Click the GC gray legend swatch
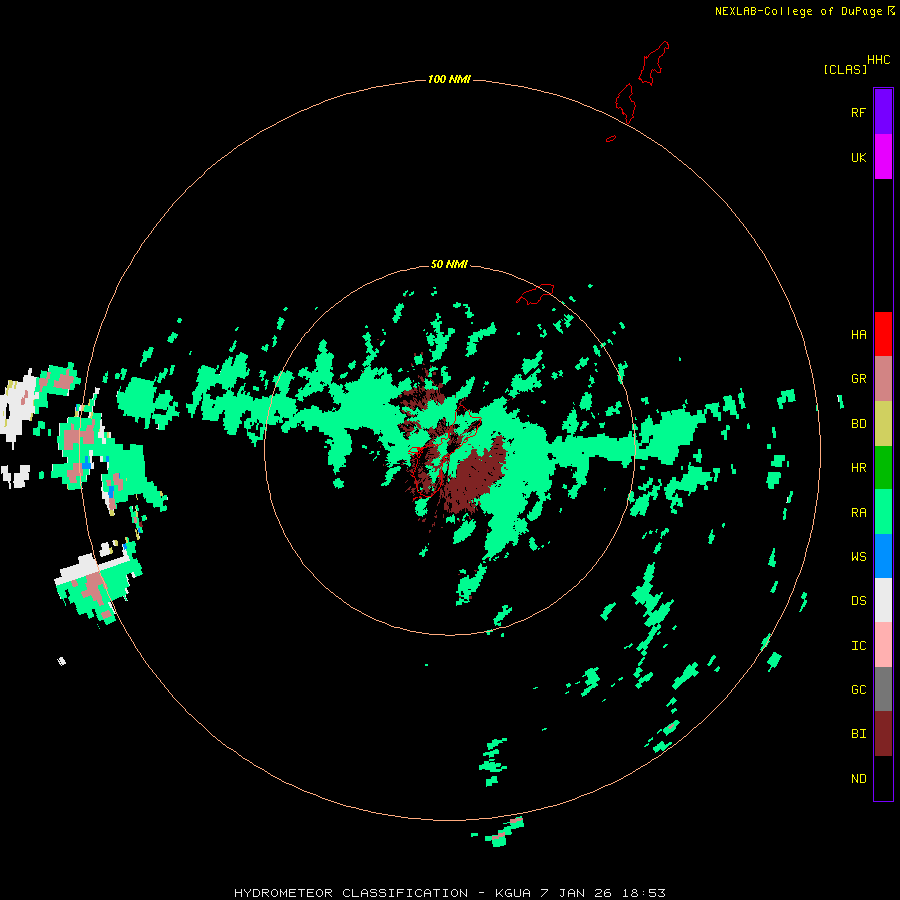The height and width of the screenshot is (900, 900). pos(883,689)
